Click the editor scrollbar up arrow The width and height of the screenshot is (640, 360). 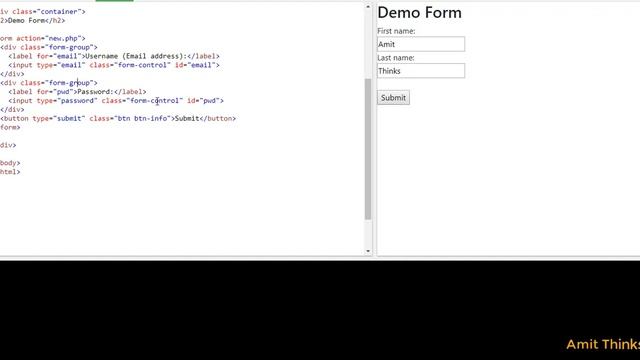click(368, 7)
